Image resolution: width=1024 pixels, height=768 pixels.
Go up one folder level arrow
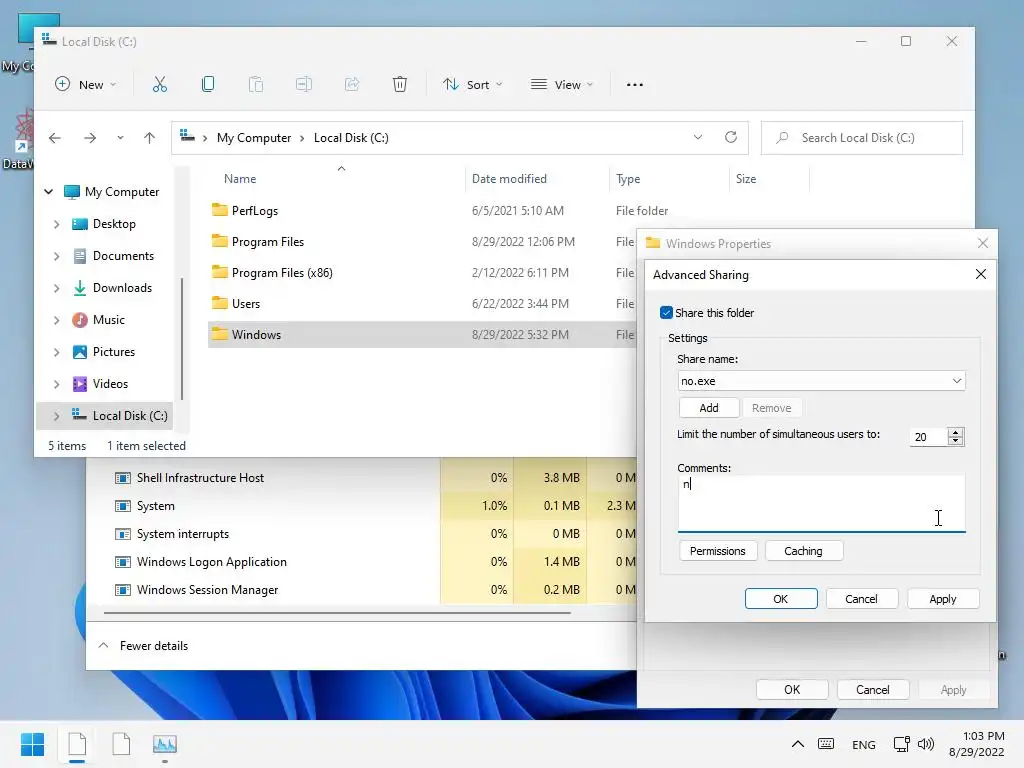point(150,138)
